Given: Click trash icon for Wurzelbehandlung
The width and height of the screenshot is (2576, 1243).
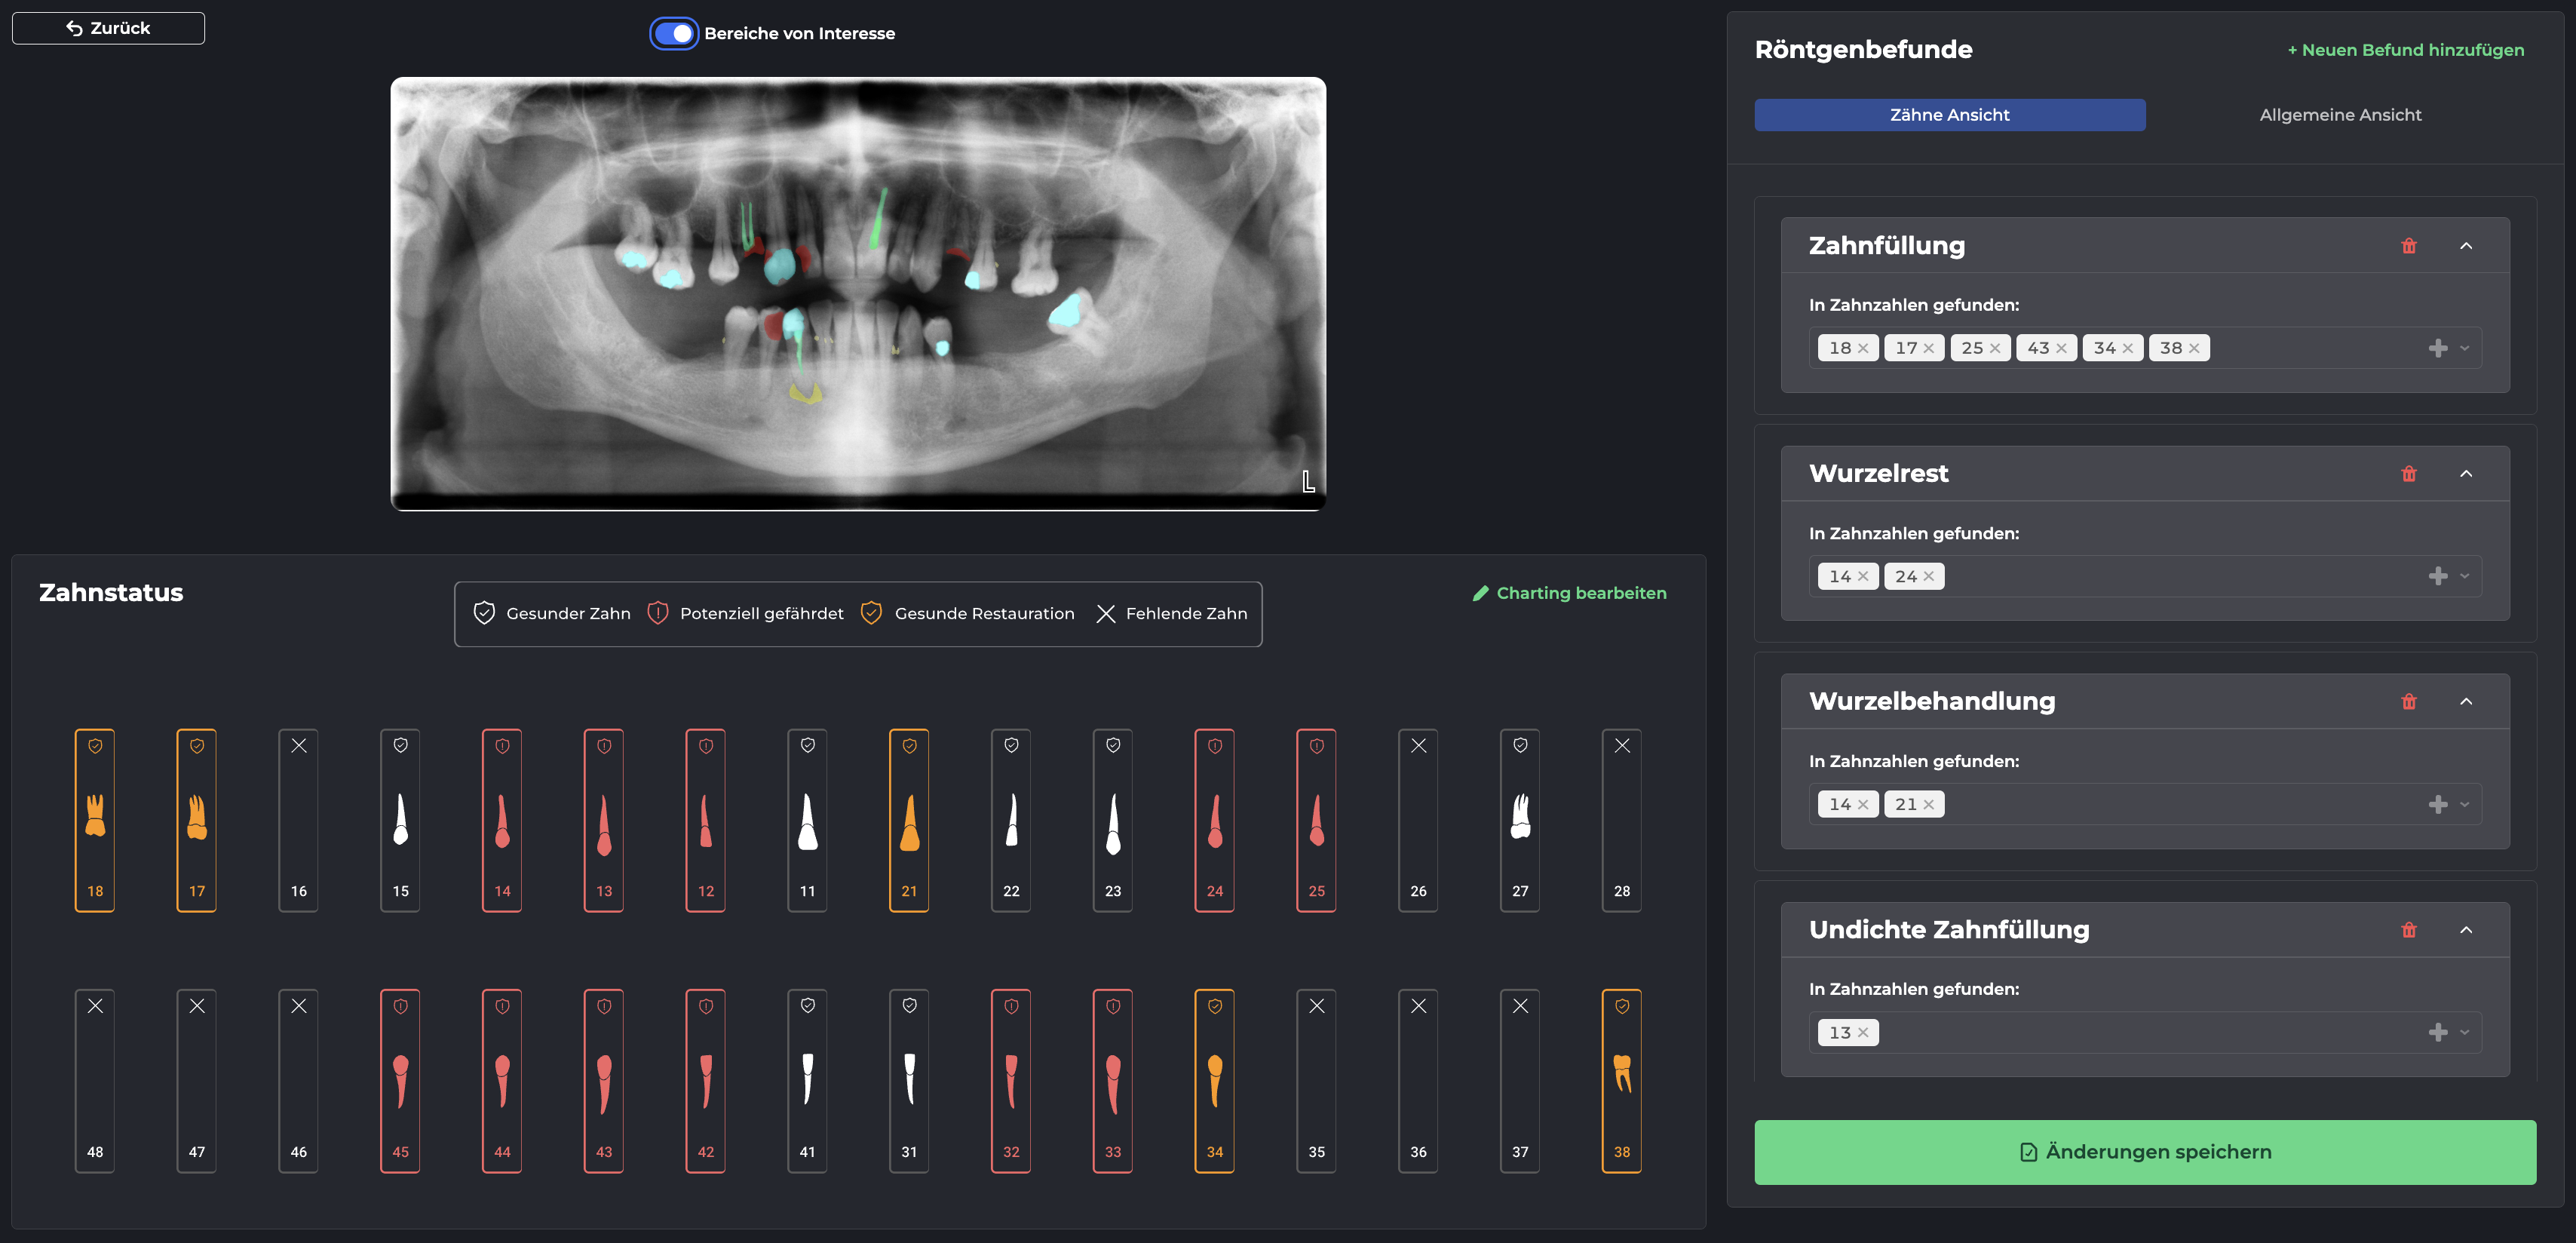Looking at the screenshot, I should pyautogui.click(x=2408, y=702).
